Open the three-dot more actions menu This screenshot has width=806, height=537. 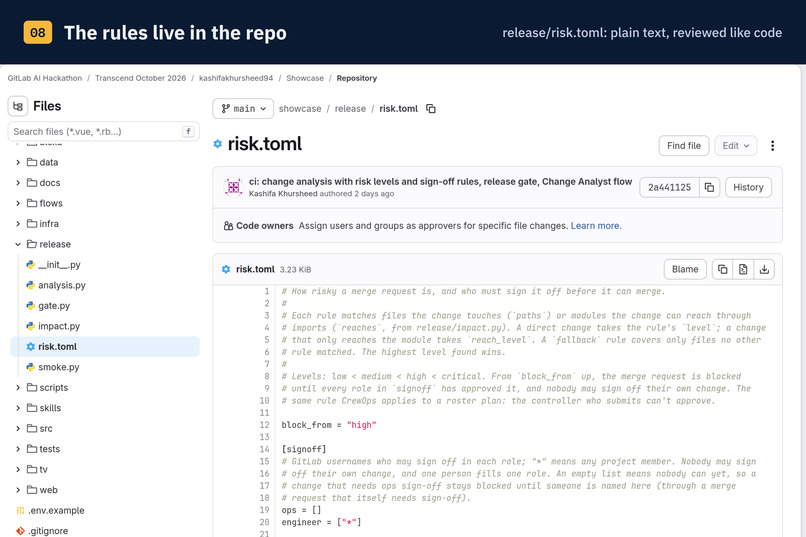772,146
